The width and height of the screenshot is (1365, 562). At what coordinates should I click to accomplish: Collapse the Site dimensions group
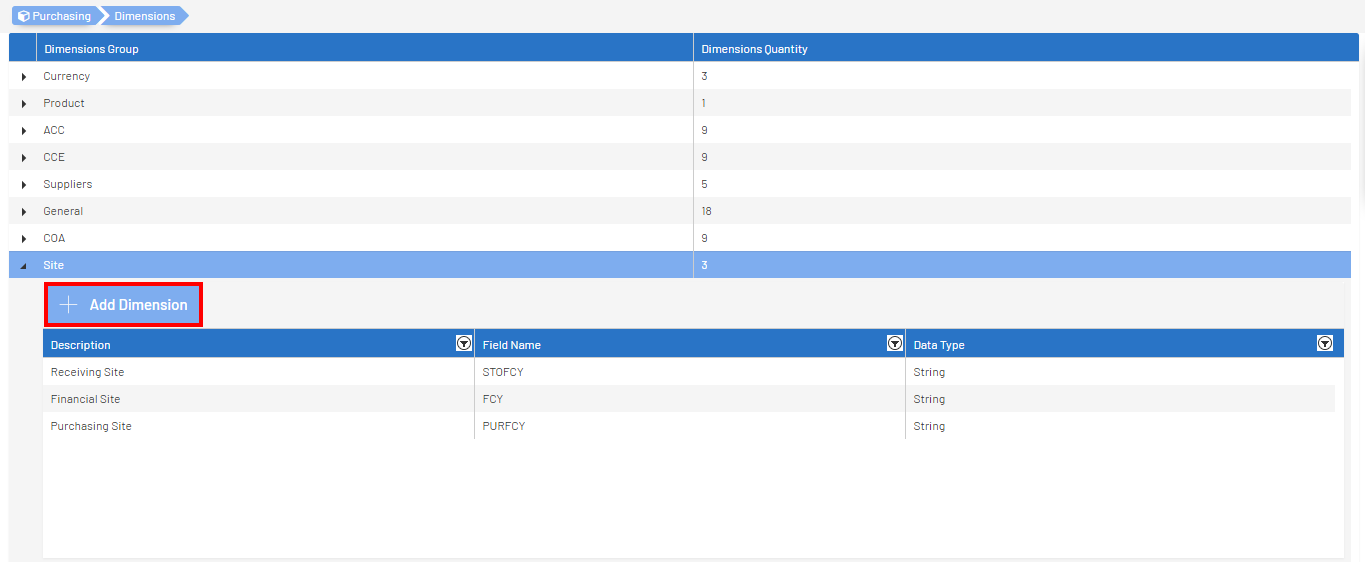(x=23, y=266)
